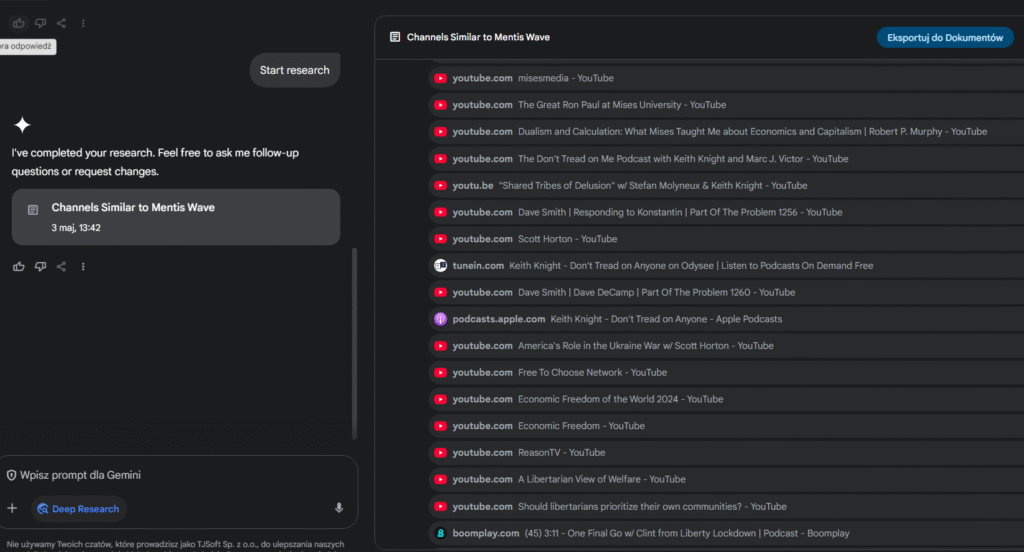Open Economic Freedom of the World 2024 link
This screenshot has width=1024, height=552.
coord(726,399)
